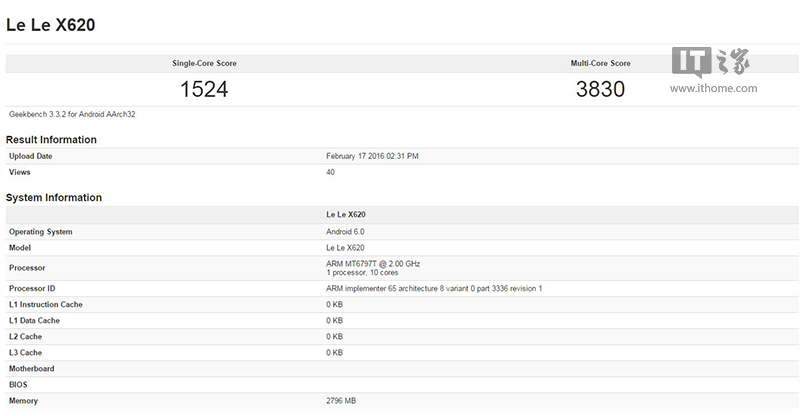Screen dimensions: 800x416
Task: Select the bold 'Le Le X620' column header
Action: click(346, 214)
